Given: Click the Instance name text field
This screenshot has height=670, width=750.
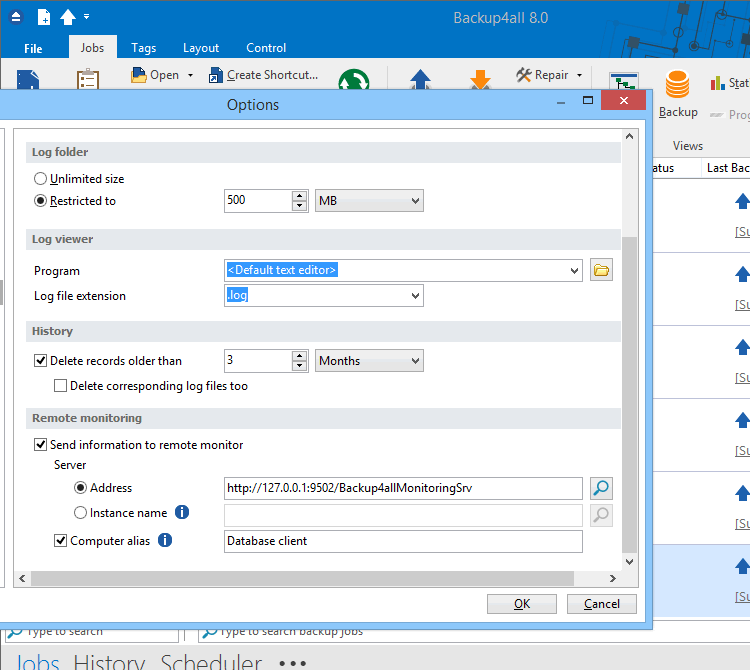Looking at the screenshot, I should 403,515.
